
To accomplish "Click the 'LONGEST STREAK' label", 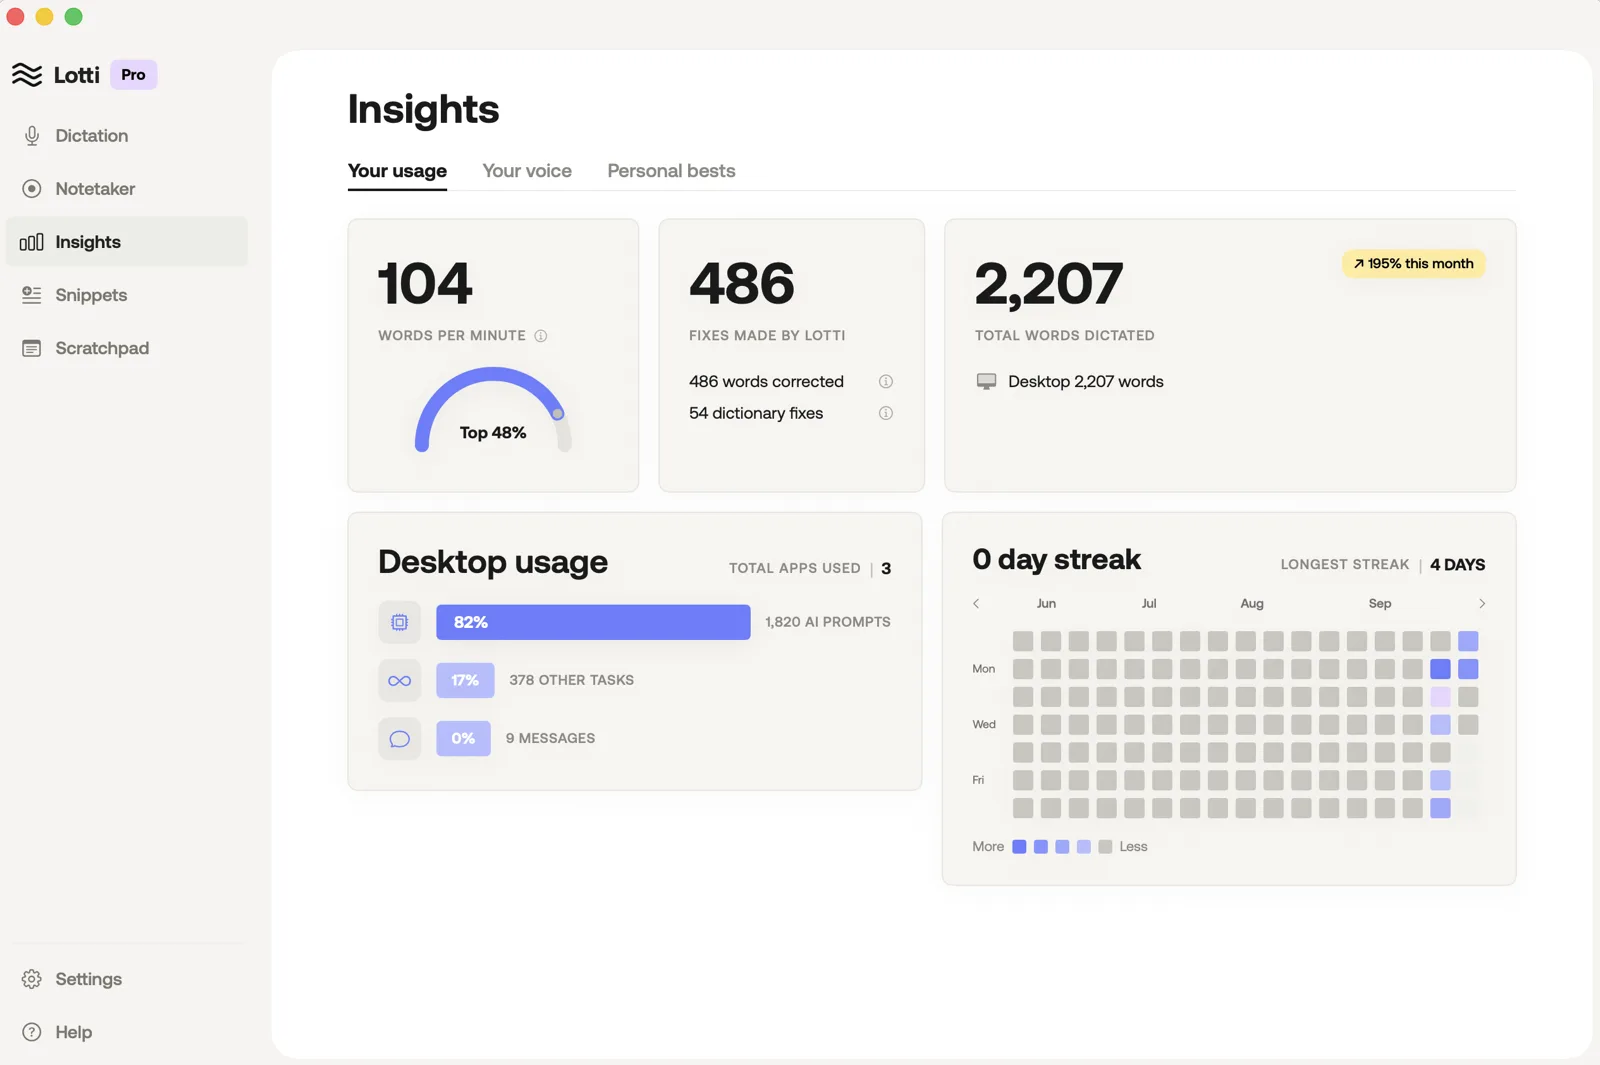I will (x=1345, y=565).
